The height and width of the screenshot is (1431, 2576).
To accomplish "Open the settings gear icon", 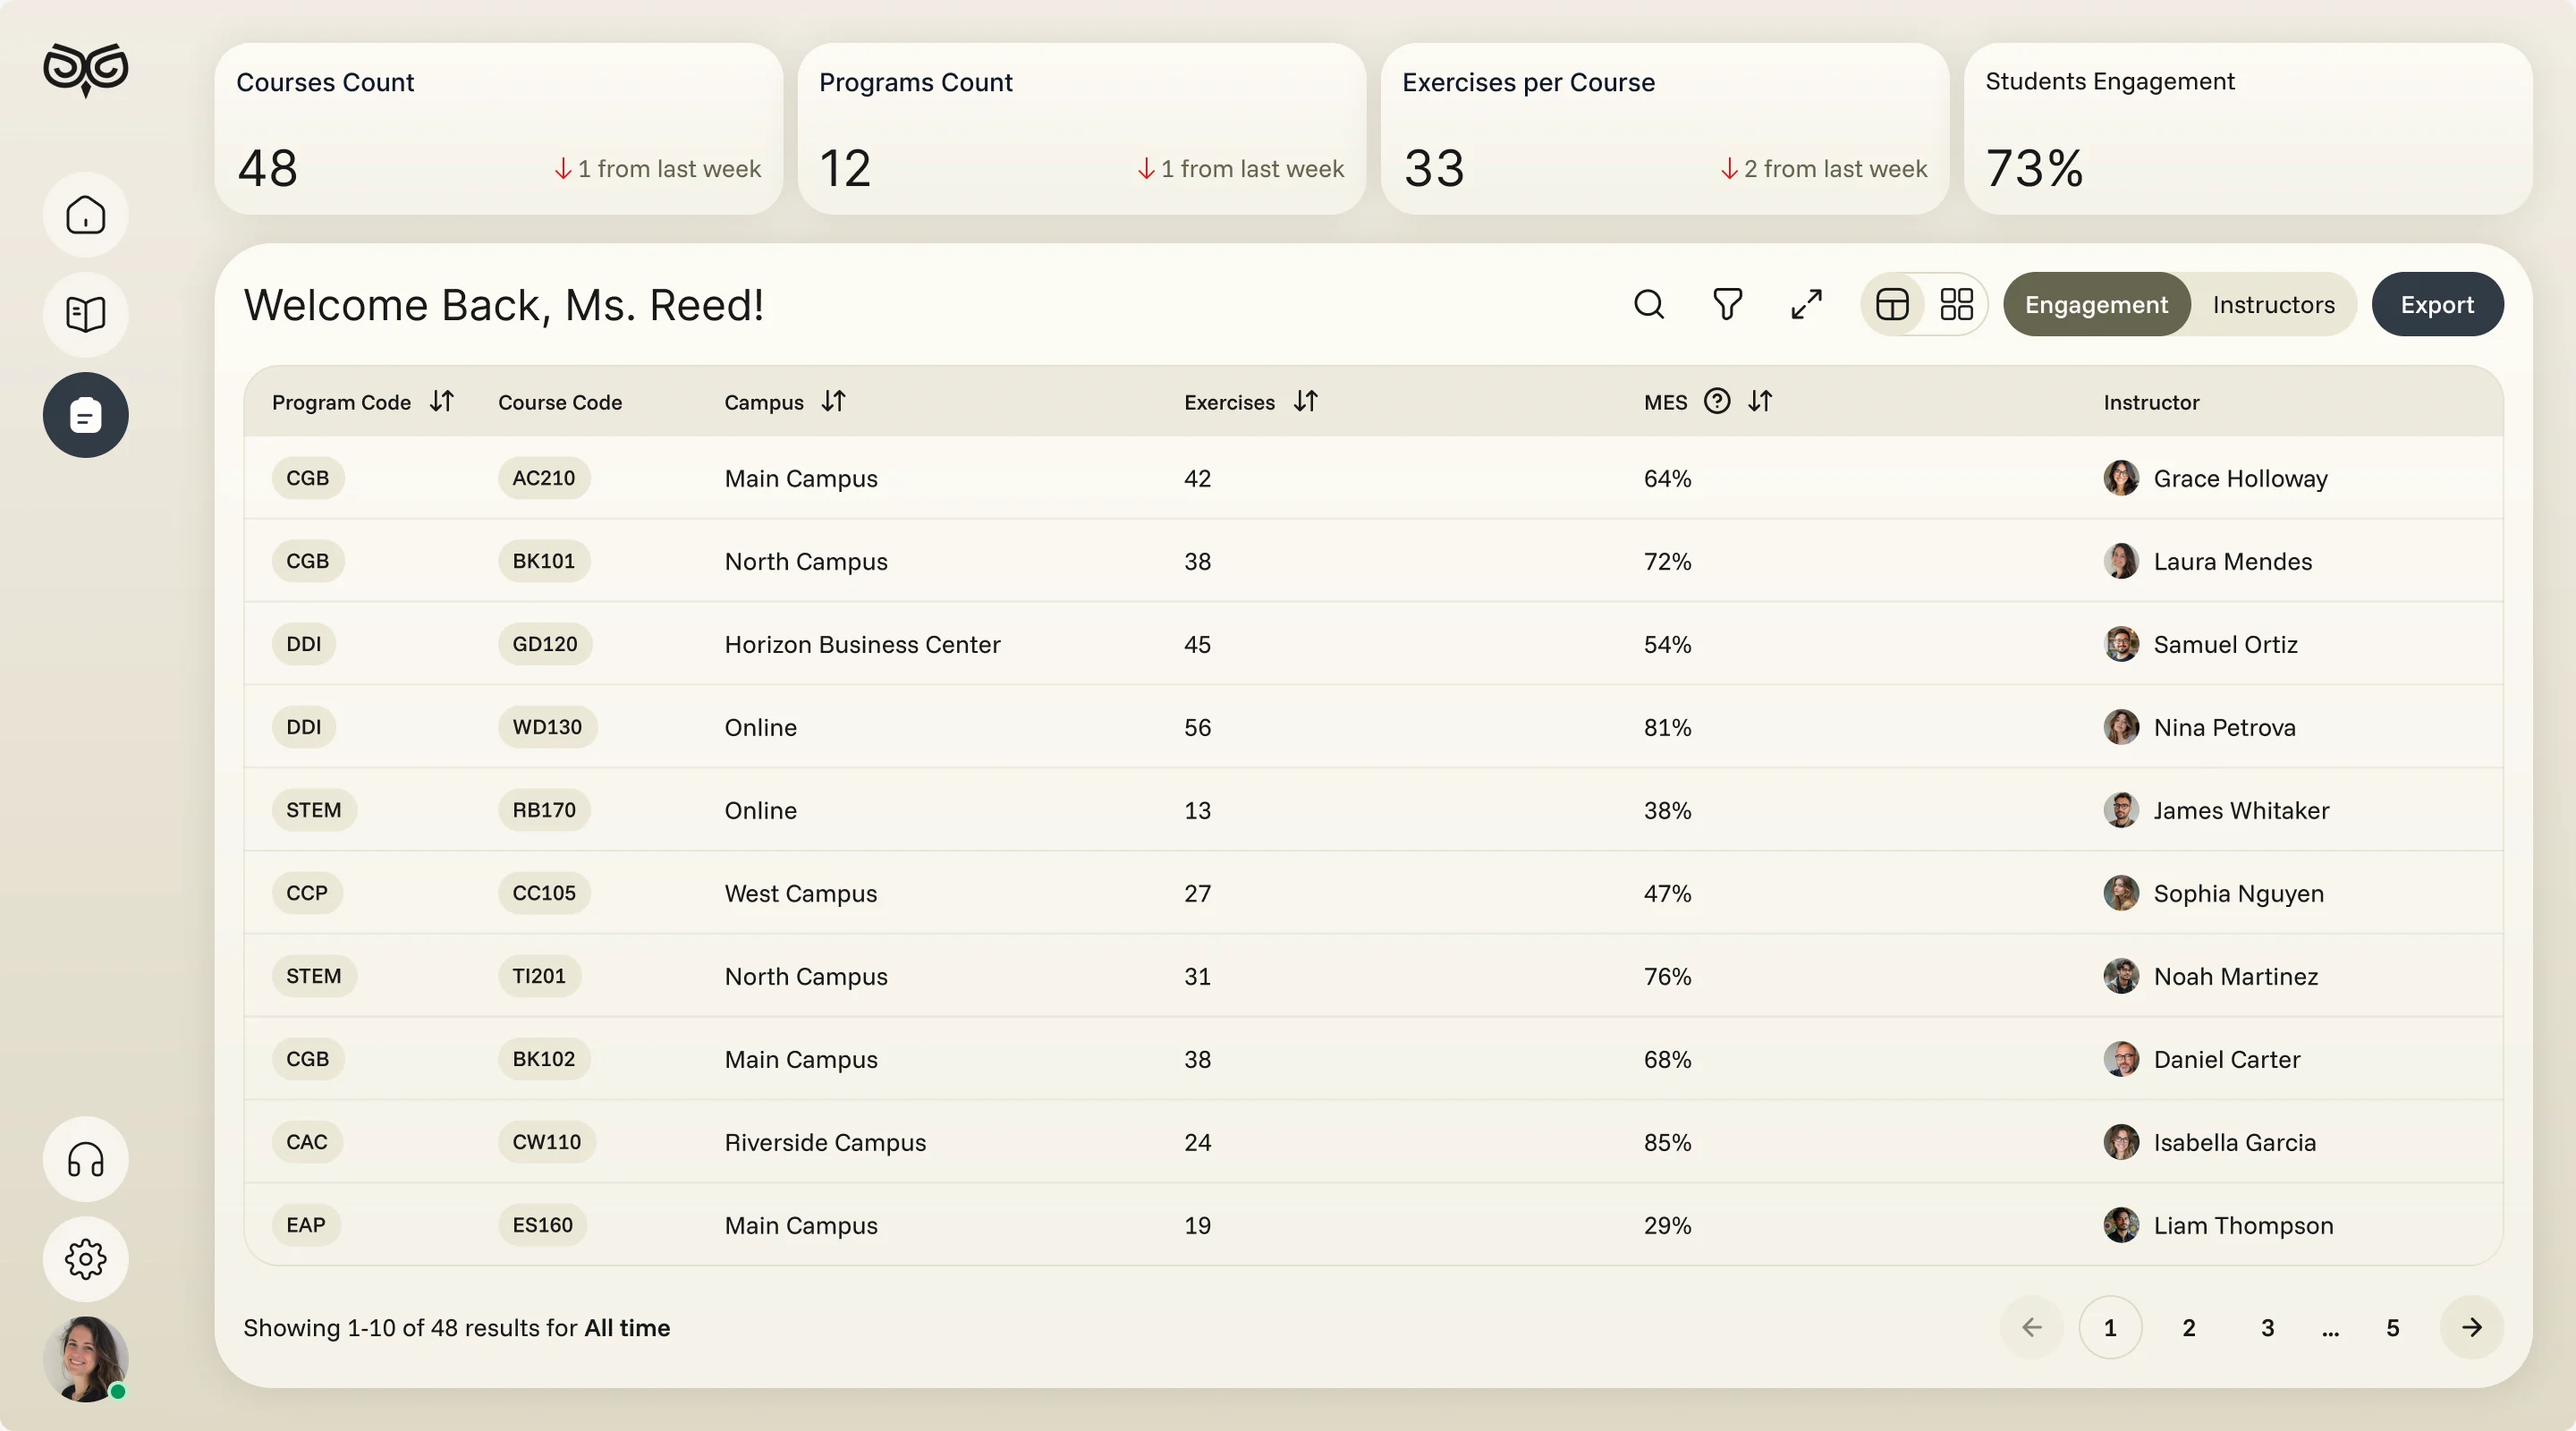I will click(86, 1260).
